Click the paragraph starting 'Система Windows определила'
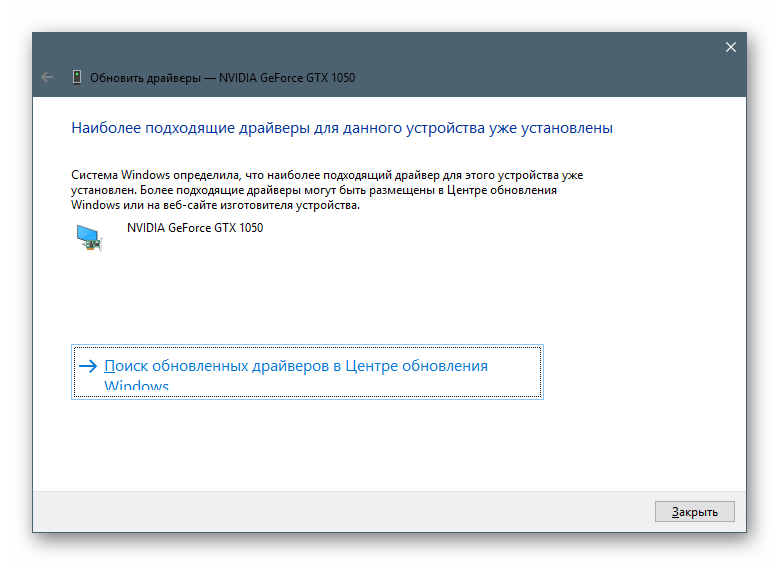The width and height of the screenshot is (779, 565). pyautogui.click(x=327, y=190)
